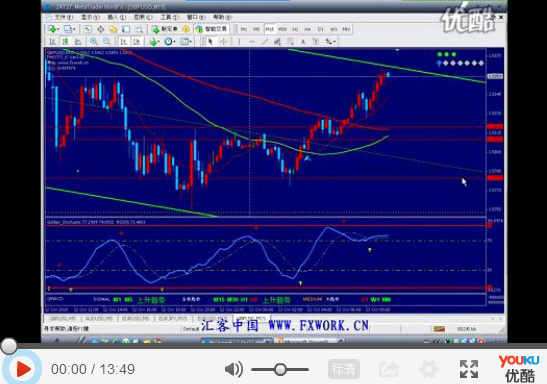
Task: Open the player settings gear
Action: pos(429,369)
